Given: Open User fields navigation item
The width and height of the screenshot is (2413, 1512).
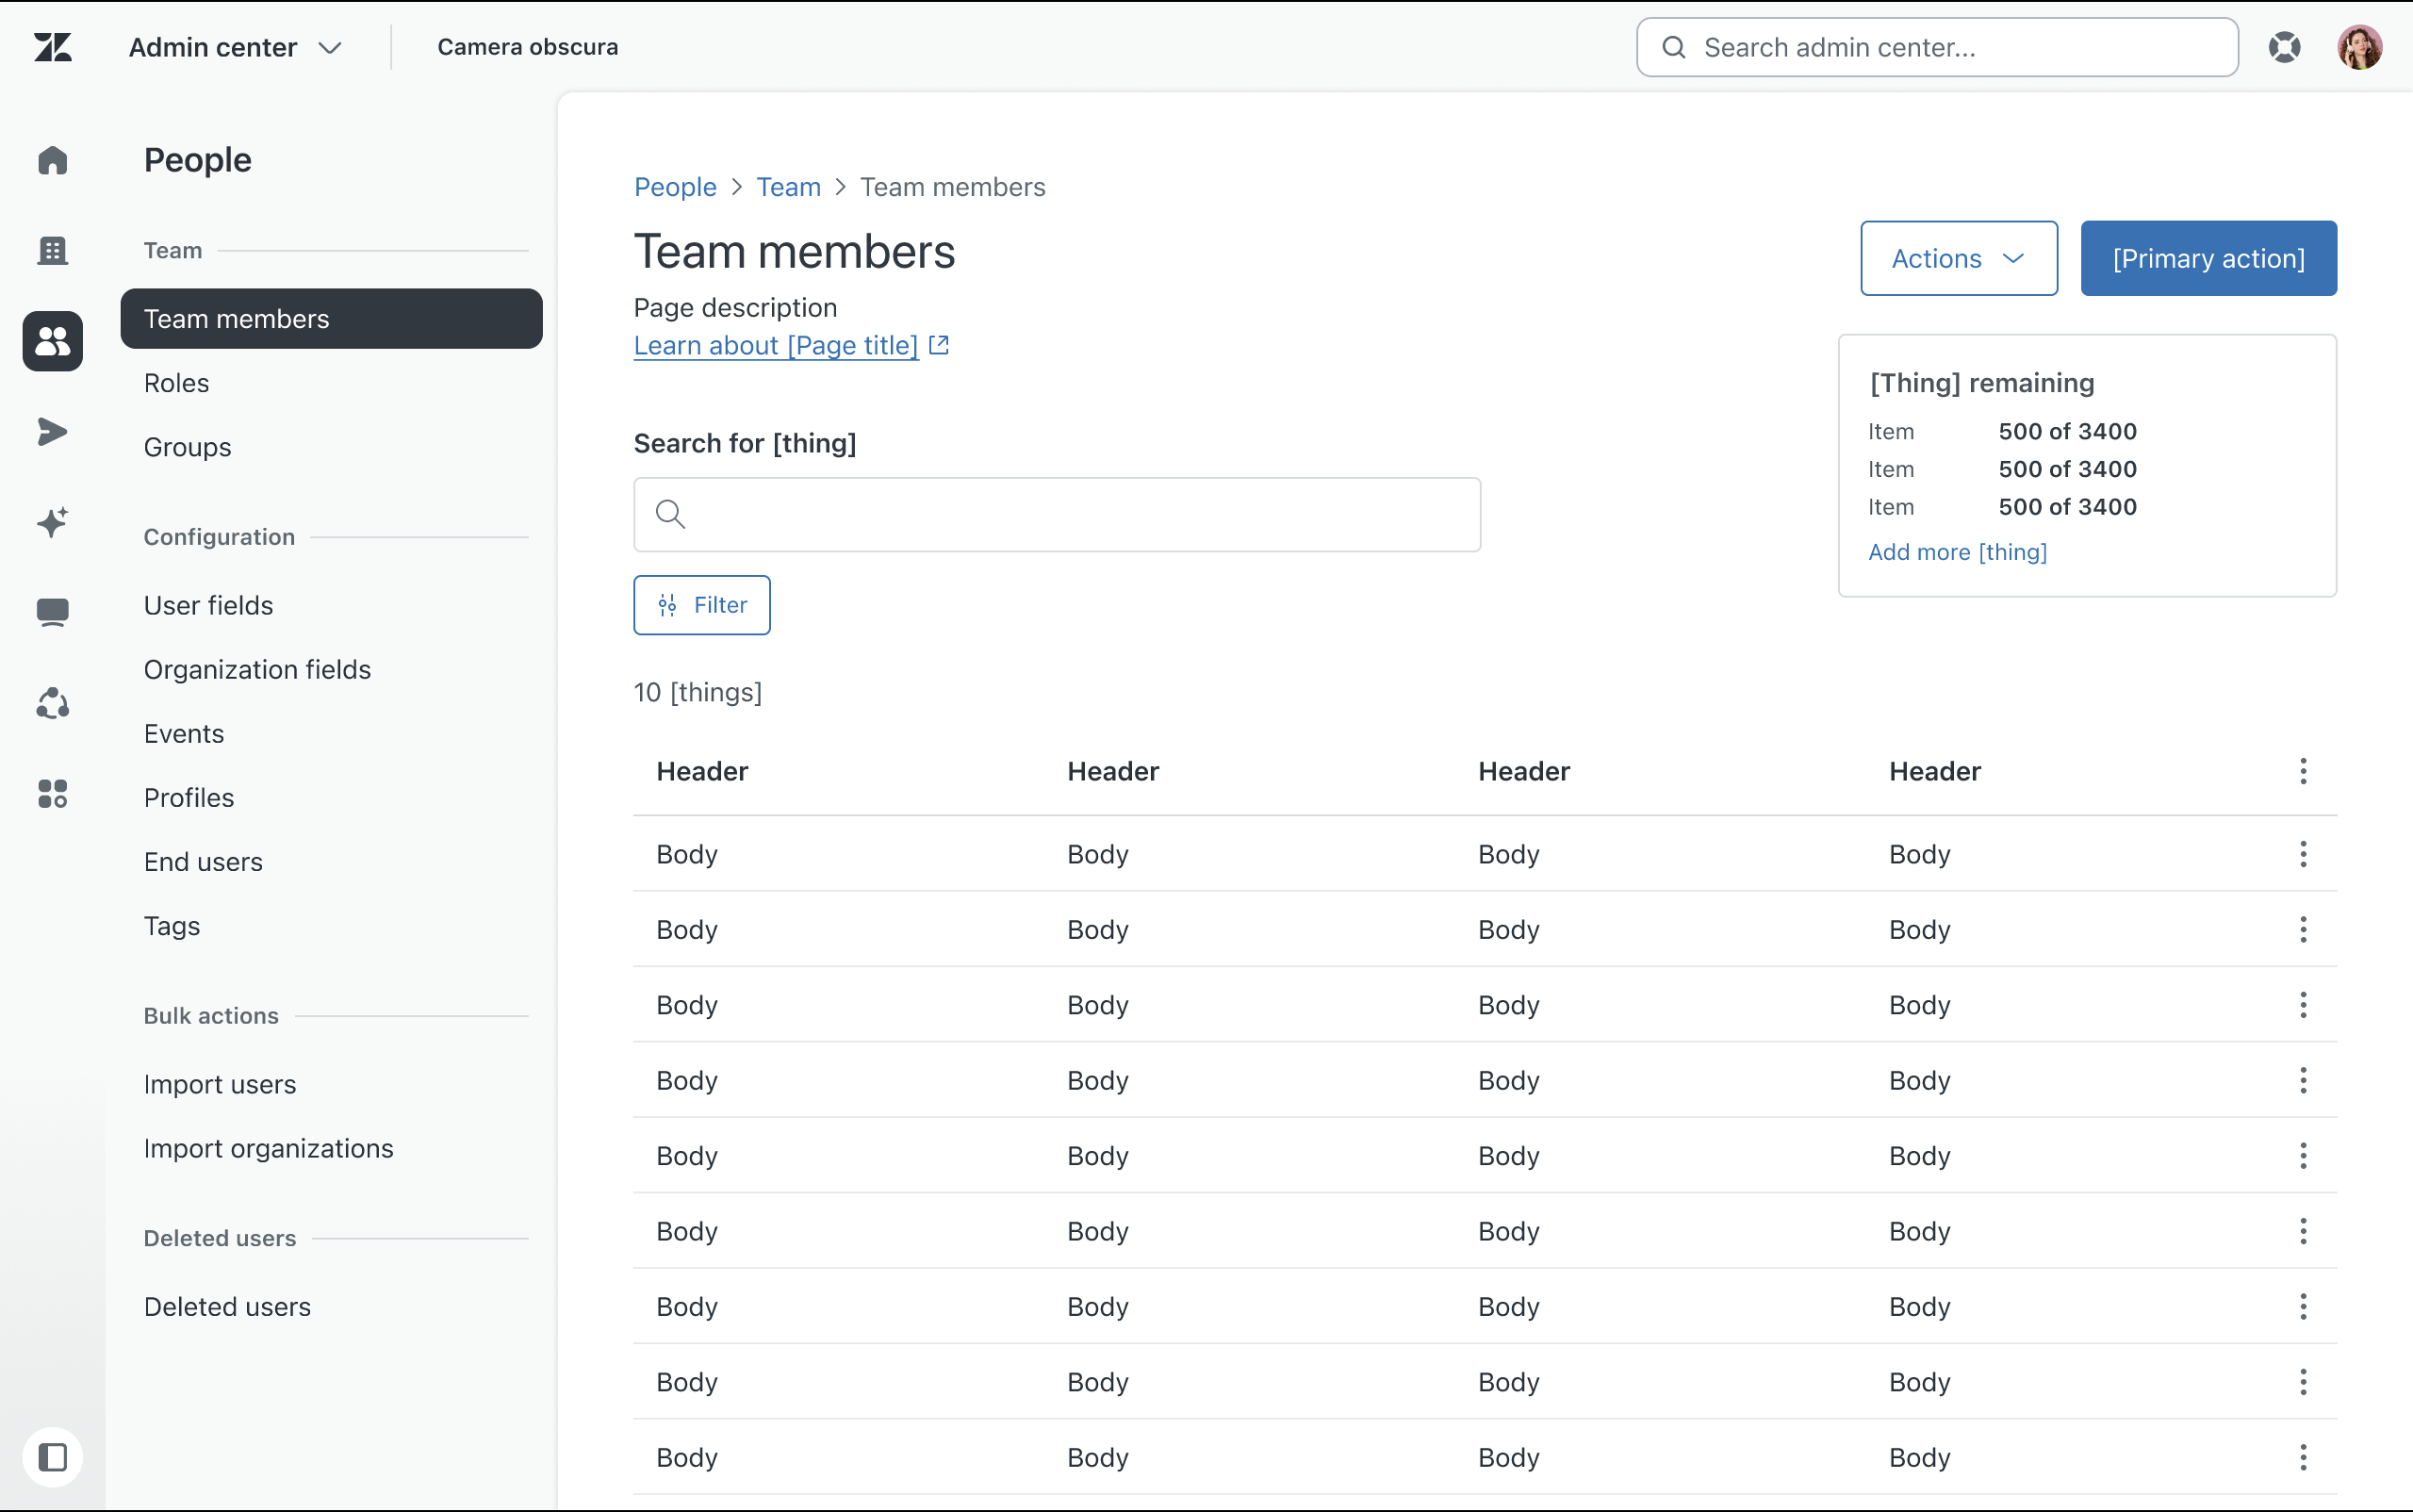Looking at the screenshot, I should coord(208,605).
